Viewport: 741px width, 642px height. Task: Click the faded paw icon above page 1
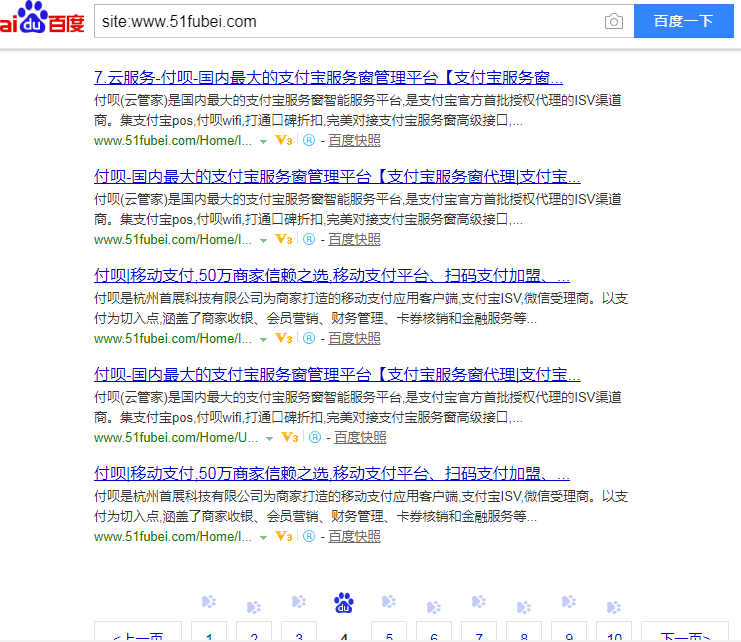pos(209,601)
